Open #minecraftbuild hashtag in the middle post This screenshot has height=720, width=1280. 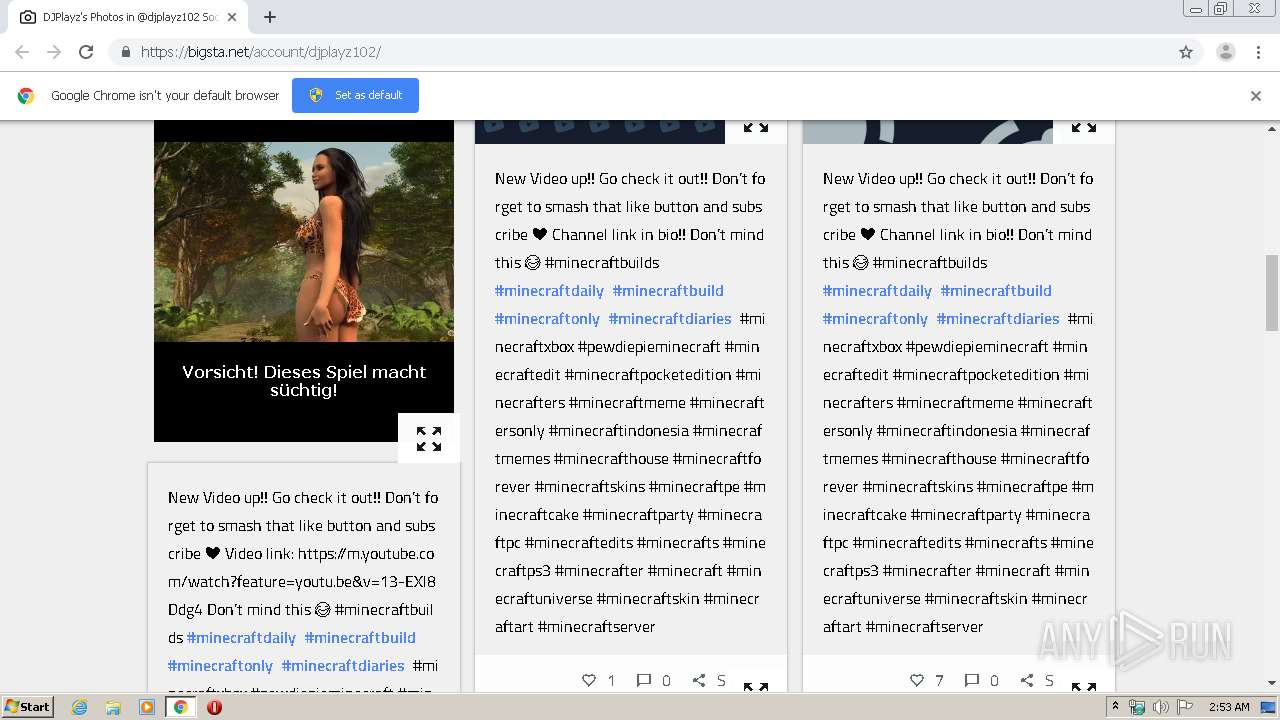(668, 291)
